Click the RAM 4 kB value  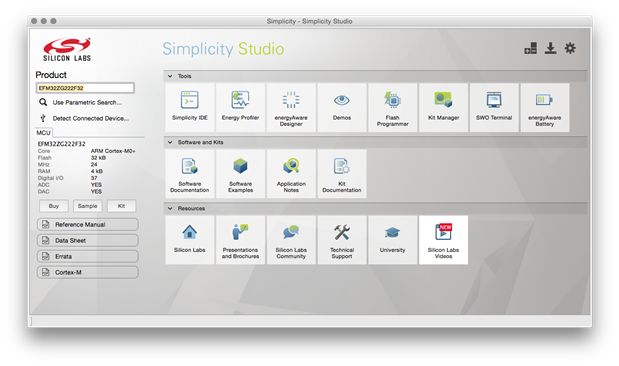tap(97, 171)
